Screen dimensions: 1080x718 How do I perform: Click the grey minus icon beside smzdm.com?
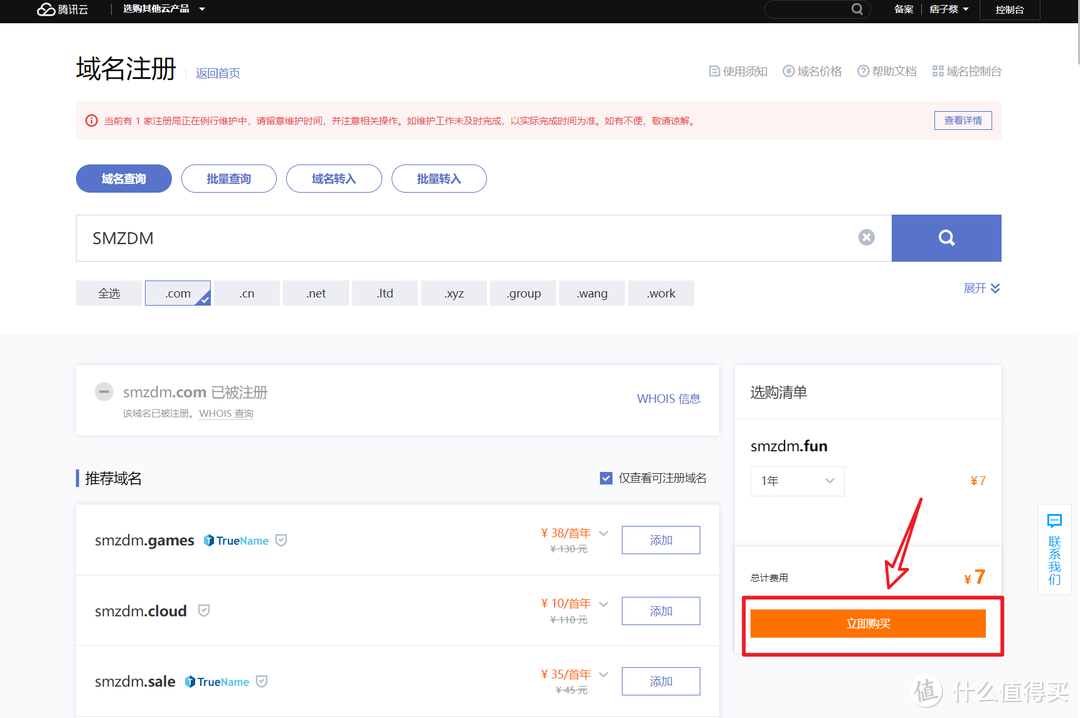(104, 391)
